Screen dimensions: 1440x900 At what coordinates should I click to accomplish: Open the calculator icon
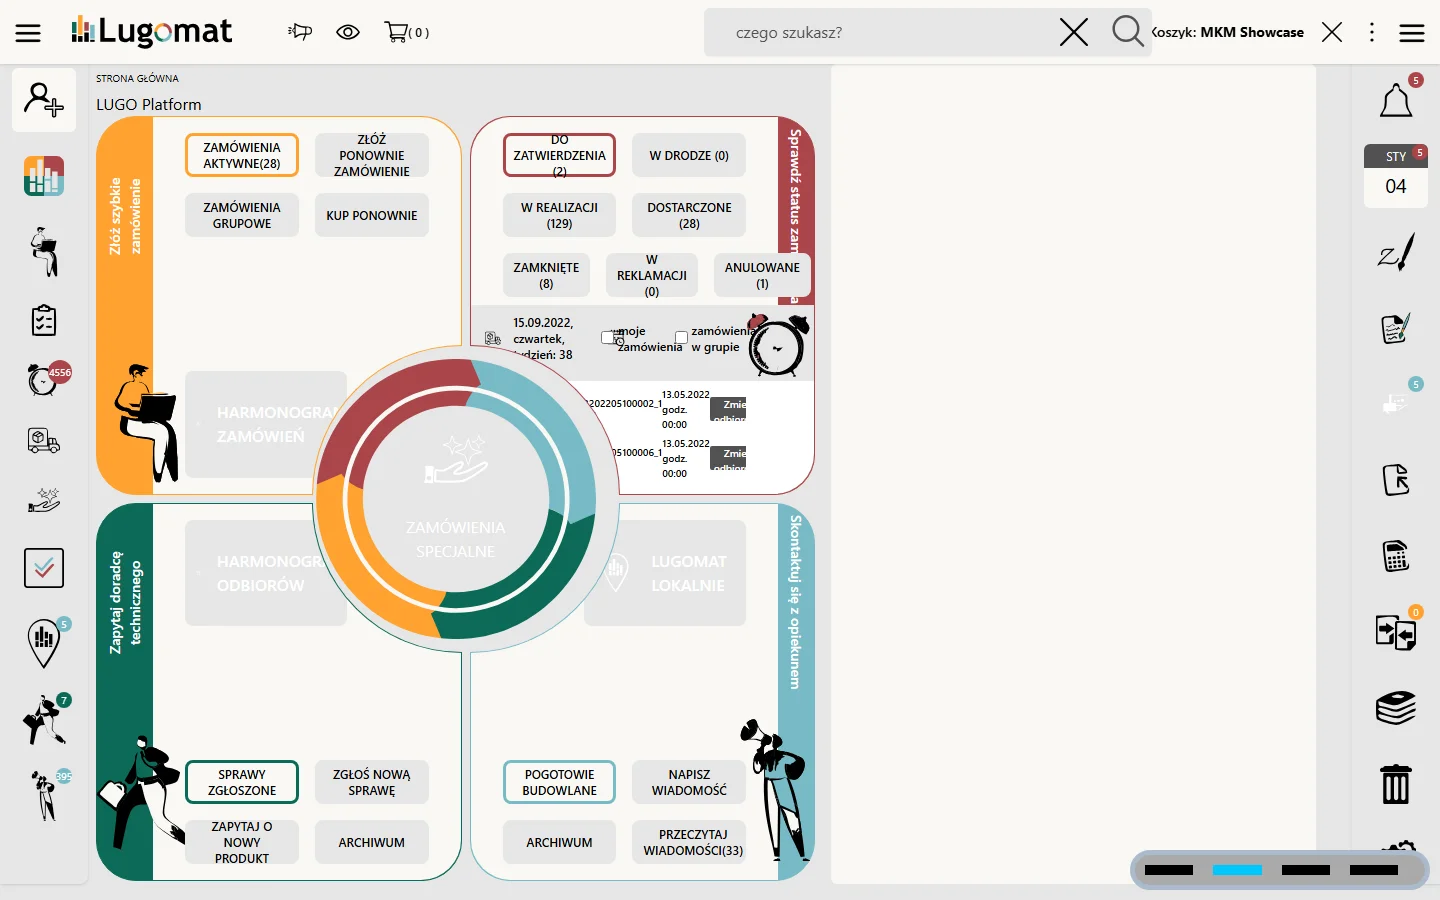pos(1396,556)
